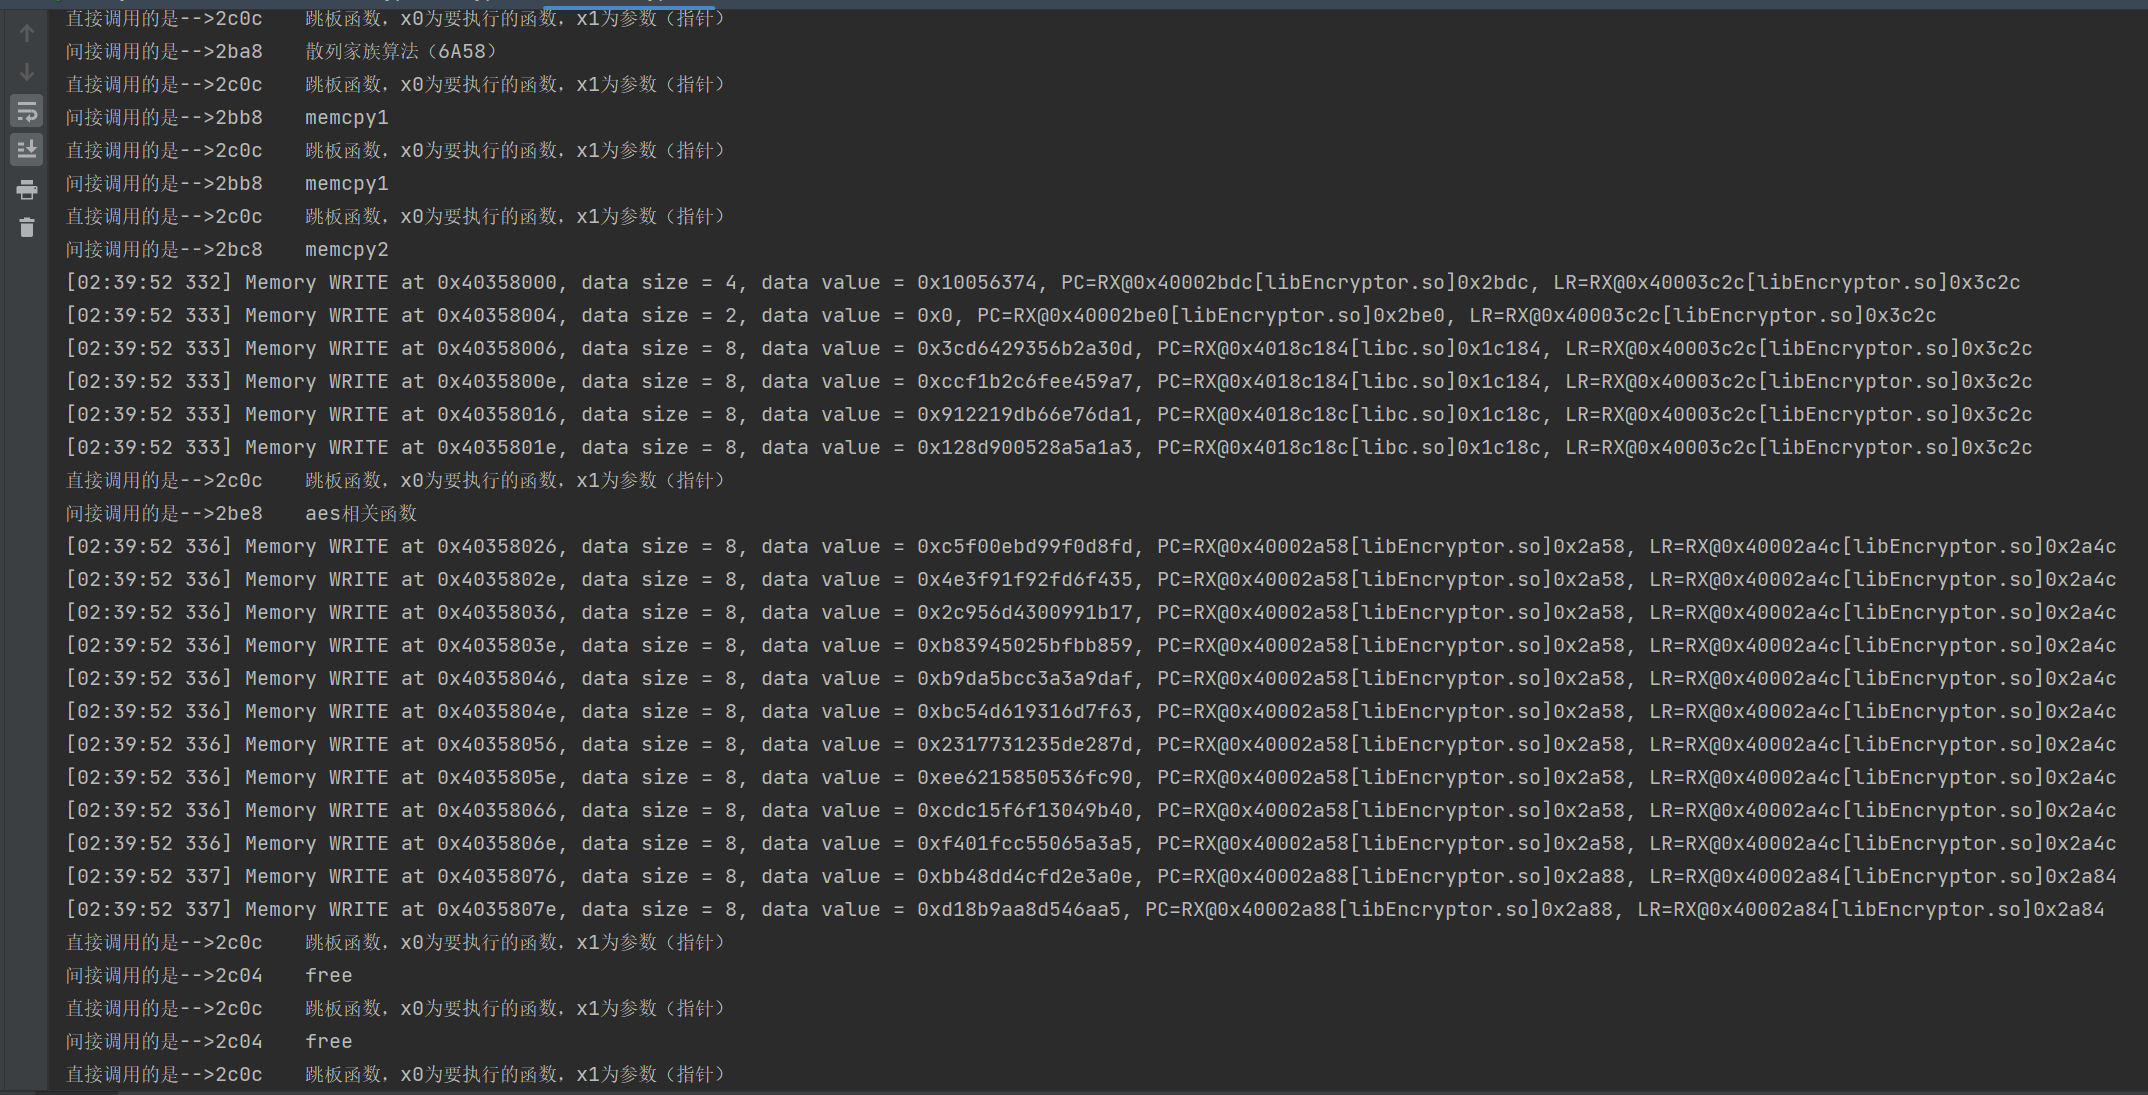The width and height of the screenshot is (2148, 1095).
Task: Toggle Scroll to End of console
Action: click(27, 149)
